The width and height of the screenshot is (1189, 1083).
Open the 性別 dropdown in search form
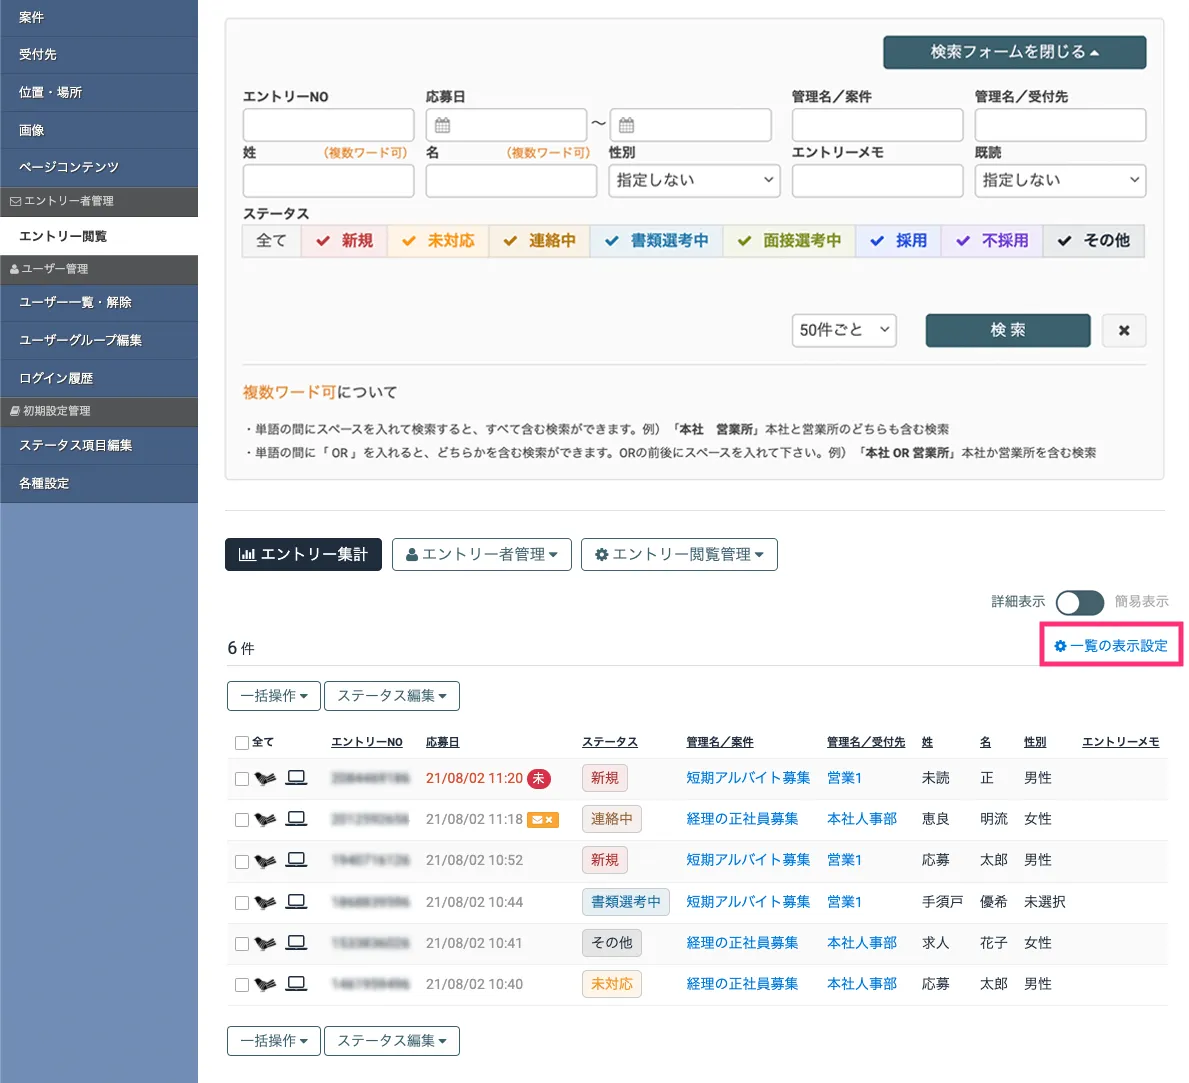tap(694, 180)
